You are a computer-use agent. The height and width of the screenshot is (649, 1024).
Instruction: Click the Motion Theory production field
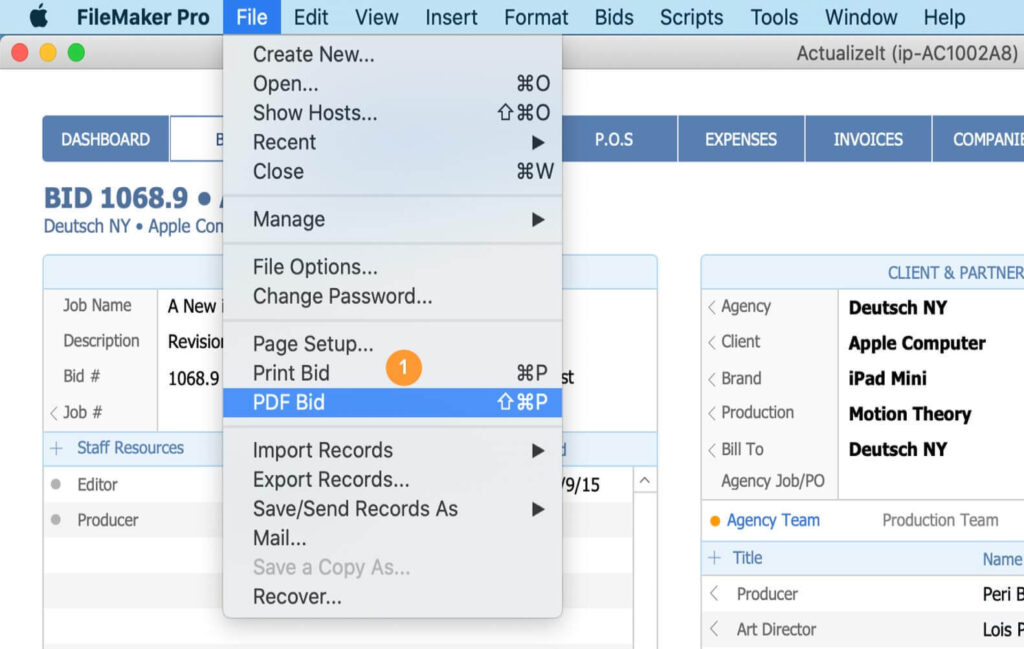[910, 414]
